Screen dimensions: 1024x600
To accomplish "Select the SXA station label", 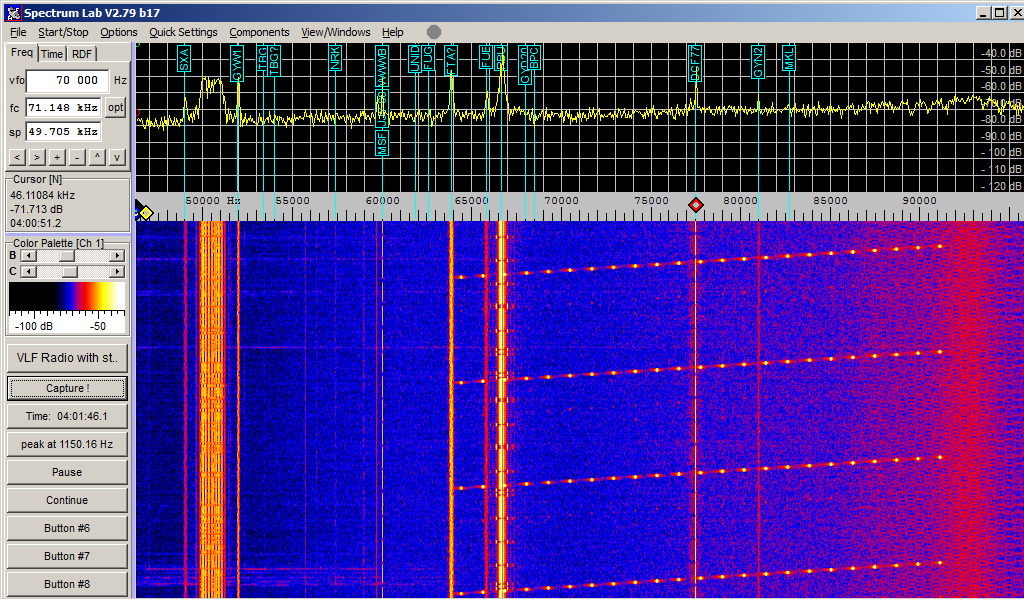I will (x=185, y=60).
